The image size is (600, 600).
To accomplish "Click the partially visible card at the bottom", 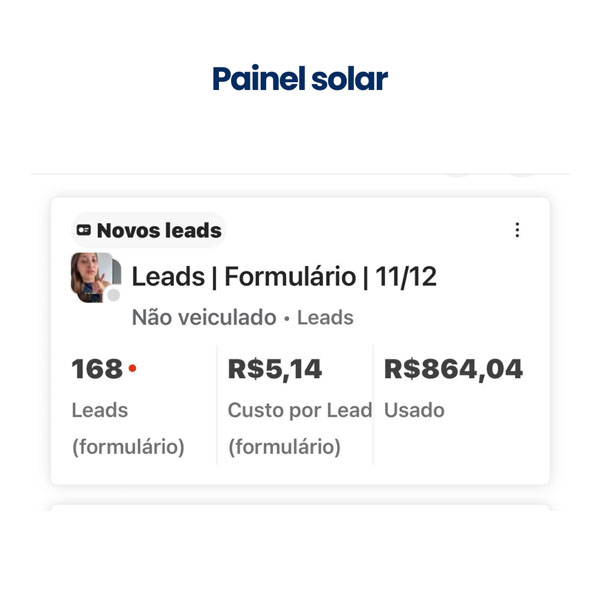I will (x=300, y=507).
